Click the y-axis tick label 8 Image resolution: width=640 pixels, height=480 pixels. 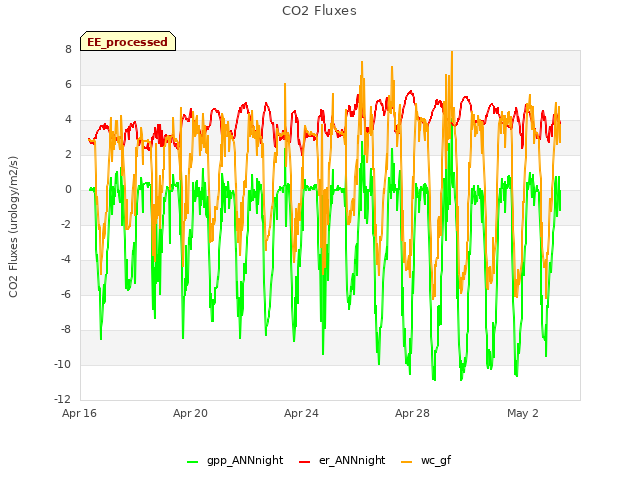[x=68, y=49]
